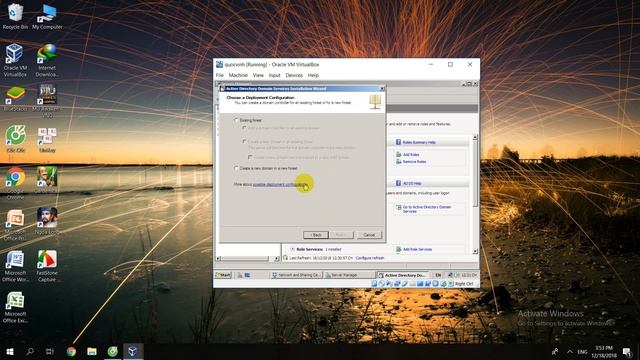The image size is (640, 360).
Task: Select the Microsoft Office PowerPoint desktop icon
Action: coord(15,224)
